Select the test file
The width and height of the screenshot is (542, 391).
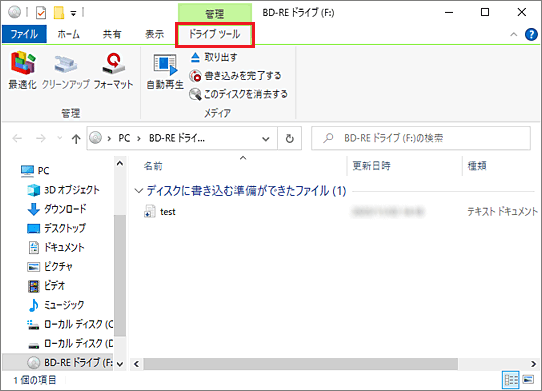(160, 211)
